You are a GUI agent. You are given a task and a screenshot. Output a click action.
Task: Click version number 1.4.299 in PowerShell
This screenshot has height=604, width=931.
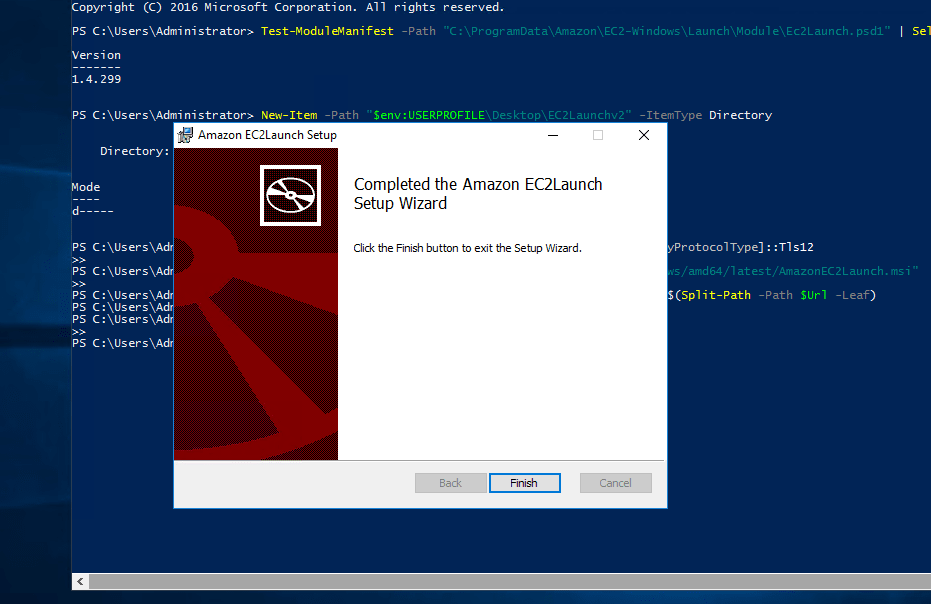96,79
